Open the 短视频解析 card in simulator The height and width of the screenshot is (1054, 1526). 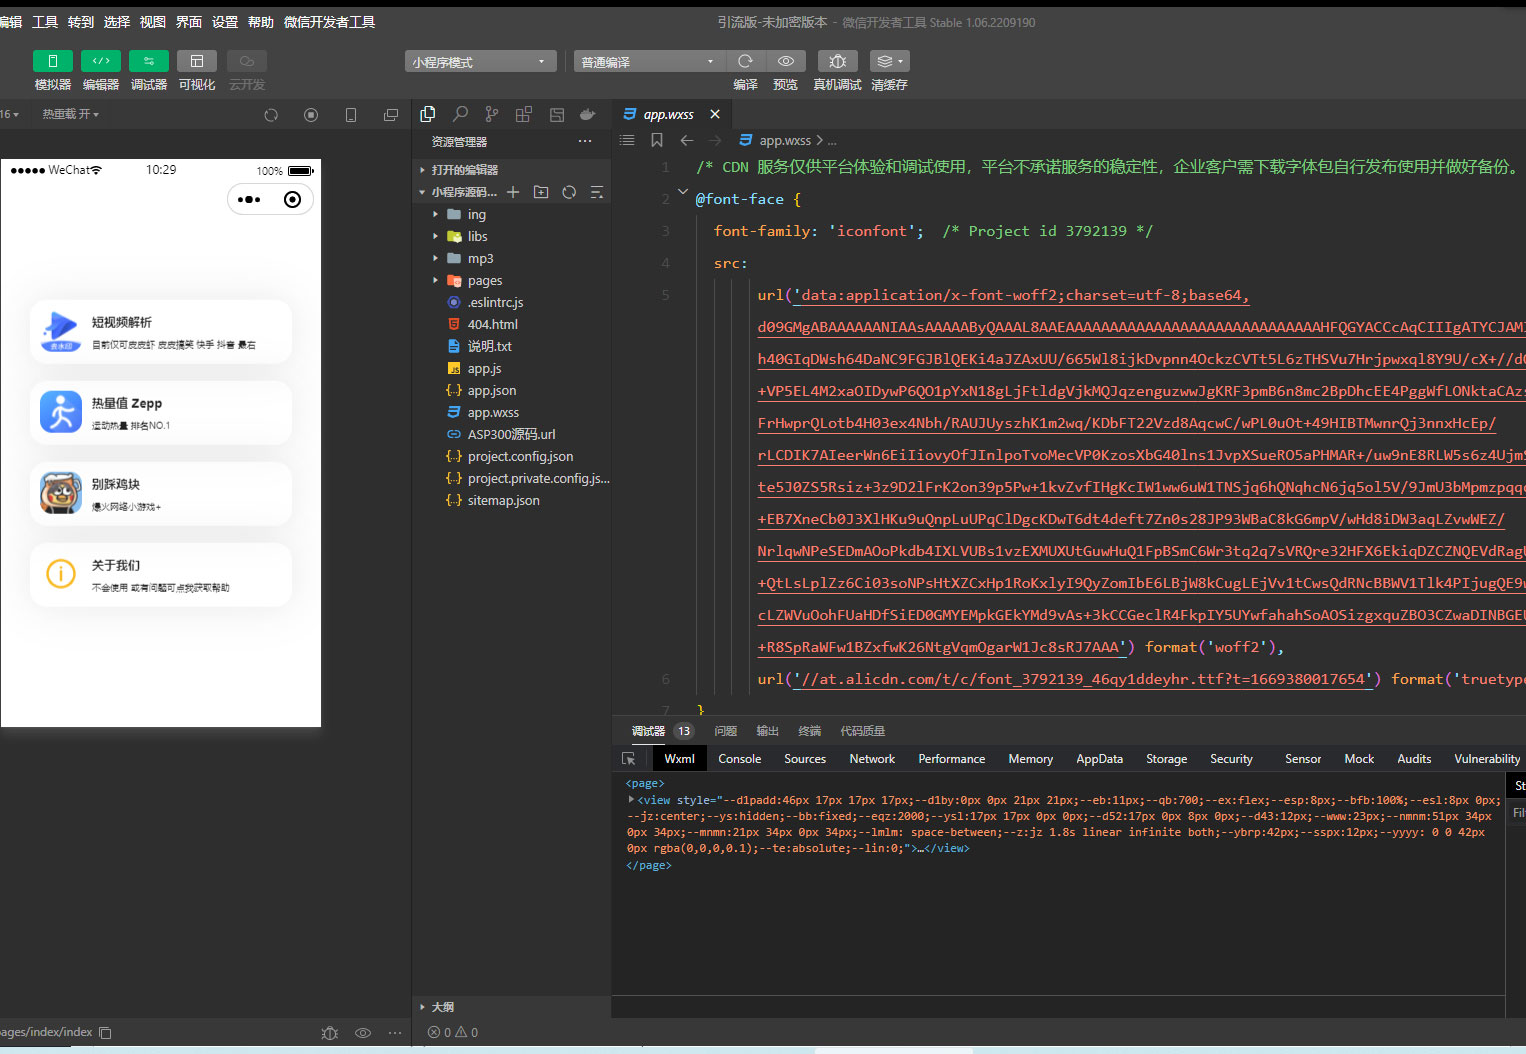pos(161,332)
